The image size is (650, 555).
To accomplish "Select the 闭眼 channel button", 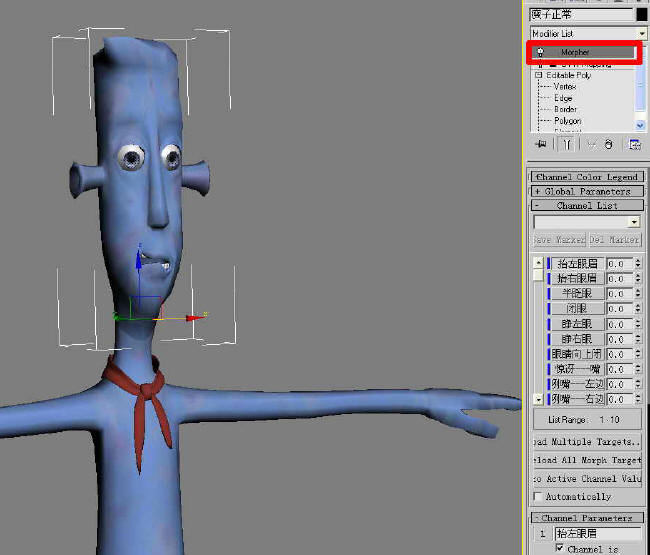I will point(577,309).
